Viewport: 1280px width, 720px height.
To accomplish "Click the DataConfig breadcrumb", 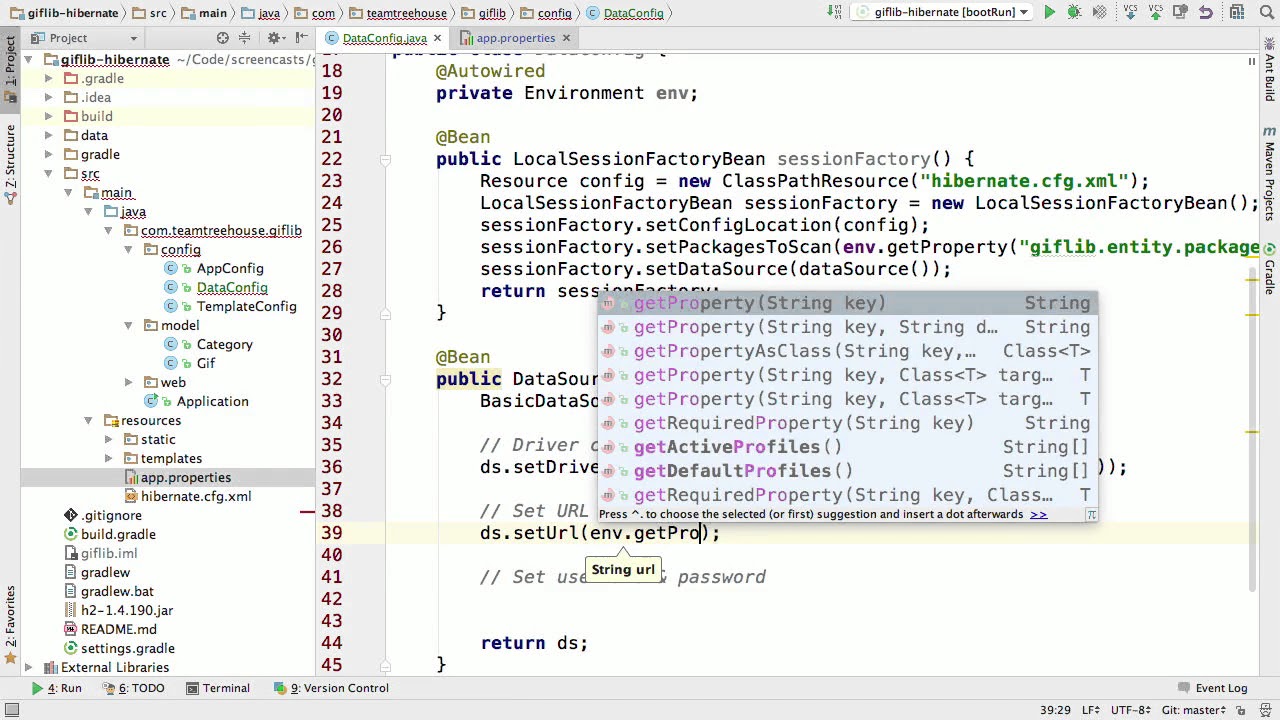I will (x=626, y=13).
